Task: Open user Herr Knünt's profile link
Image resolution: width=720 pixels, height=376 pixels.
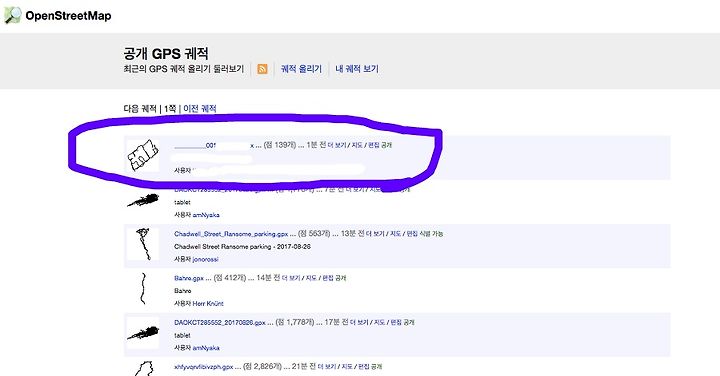Action: coord(208,303)
